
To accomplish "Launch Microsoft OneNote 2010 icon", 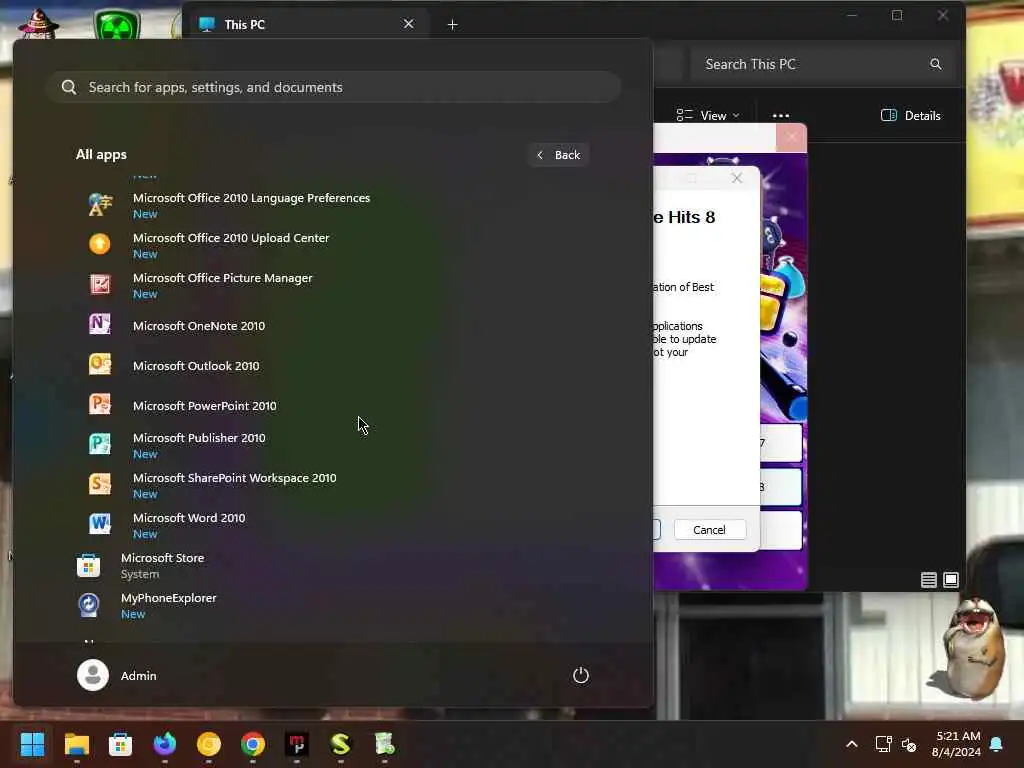I will 100,325.
